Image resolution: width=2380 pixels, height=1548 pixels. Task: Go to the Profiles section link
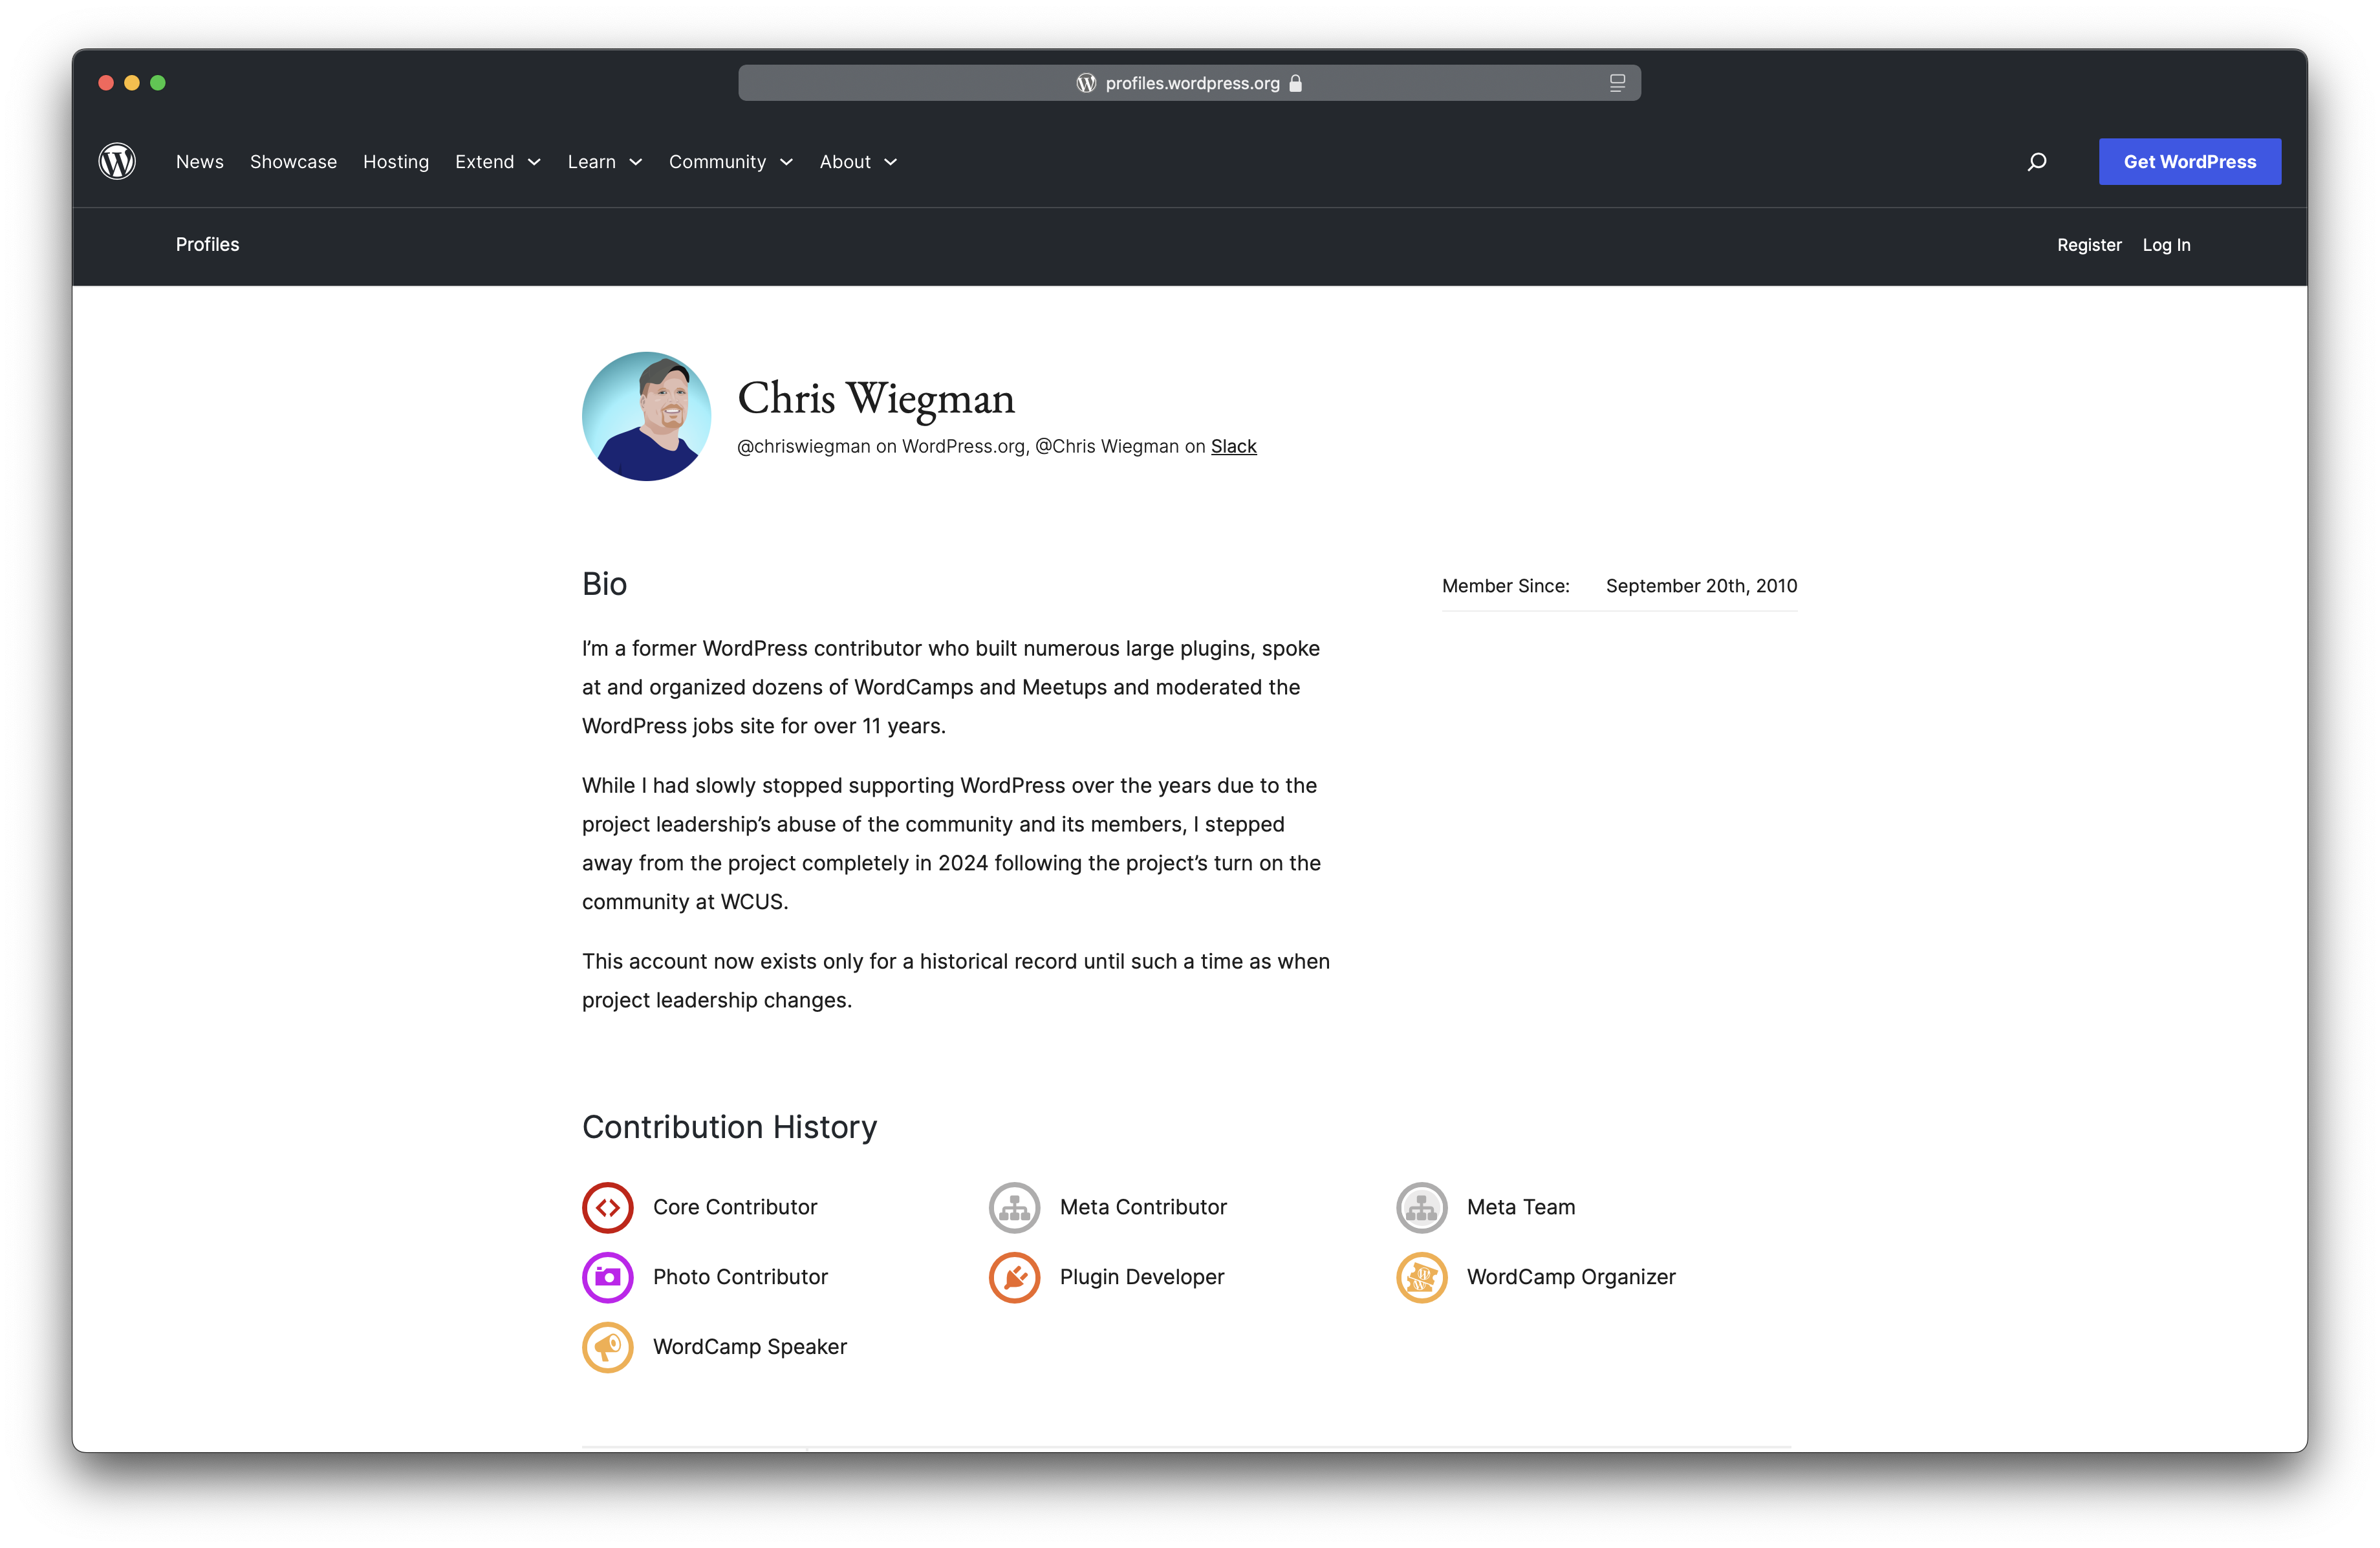208,244
